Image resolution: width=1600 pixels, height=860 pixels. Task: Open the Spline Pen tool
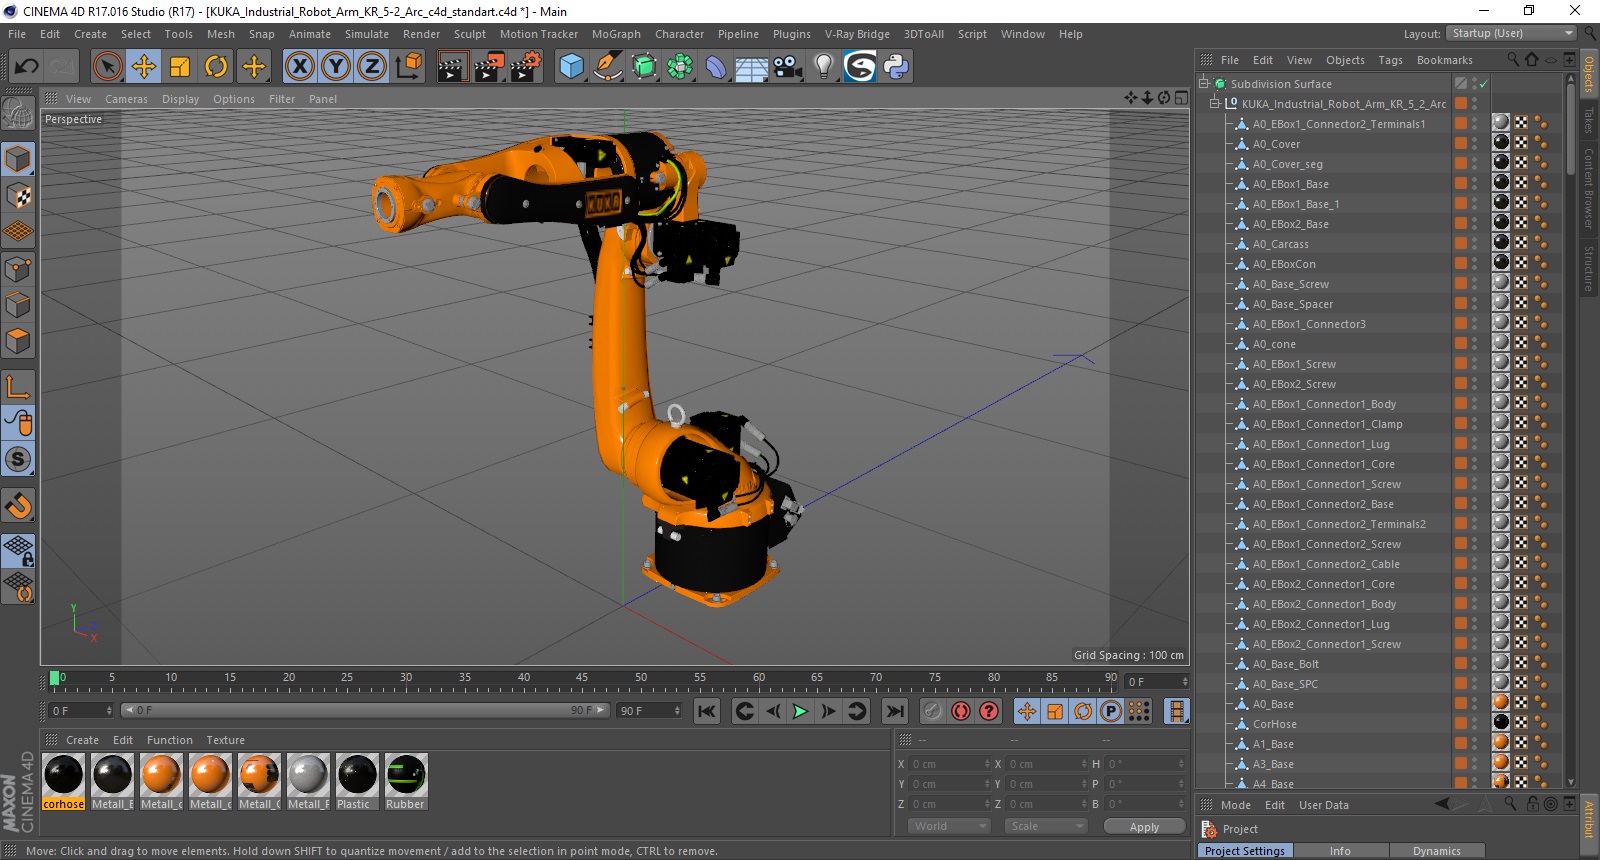(x=608, y=67)
